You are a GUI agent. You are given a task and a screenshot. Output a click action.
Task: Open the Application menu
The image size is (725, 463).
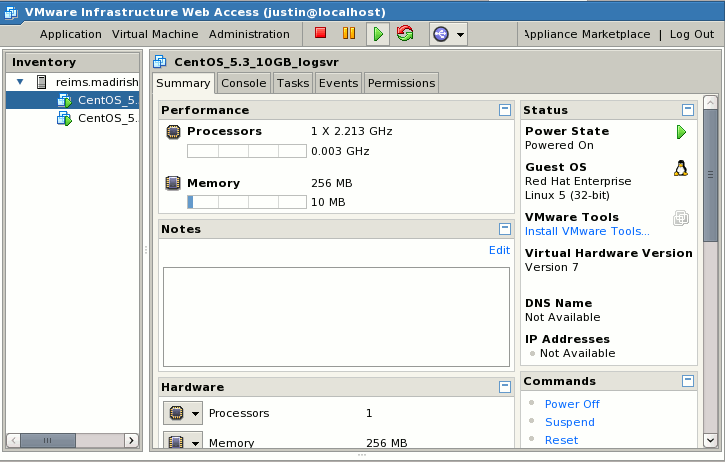[x=71, y=34]
